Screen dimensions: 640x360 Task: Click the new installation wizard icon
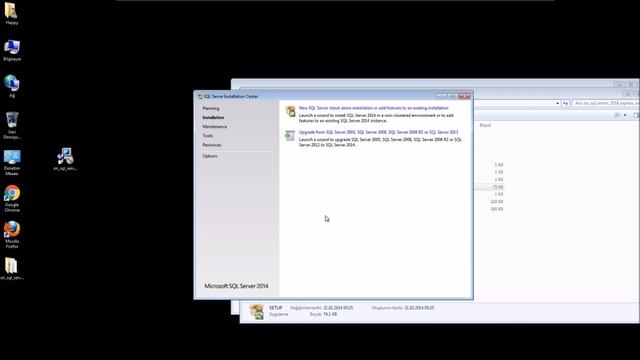coord(290,111)
